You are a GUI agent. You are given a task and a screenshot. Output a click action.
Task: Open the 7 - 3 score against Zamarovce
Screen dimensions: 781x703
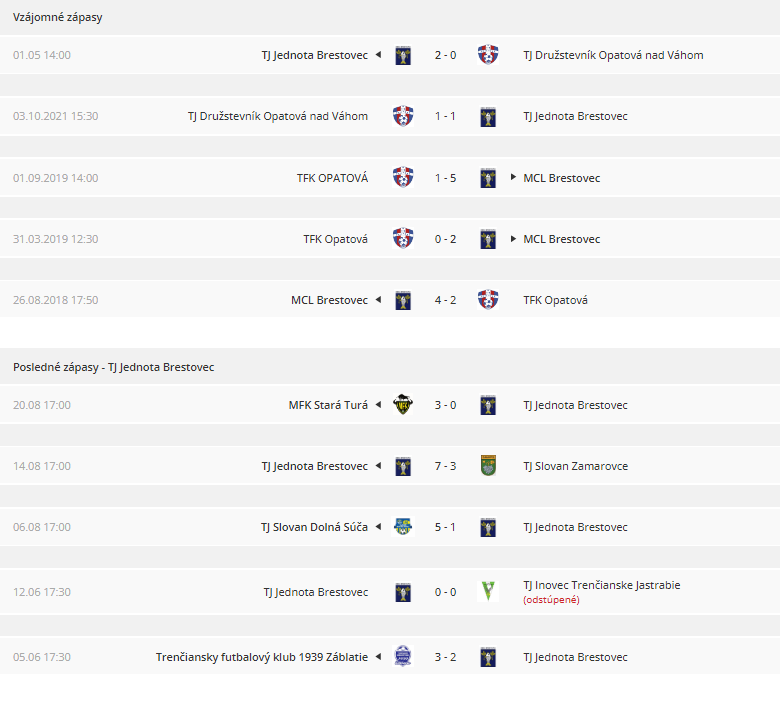point(445,466)
